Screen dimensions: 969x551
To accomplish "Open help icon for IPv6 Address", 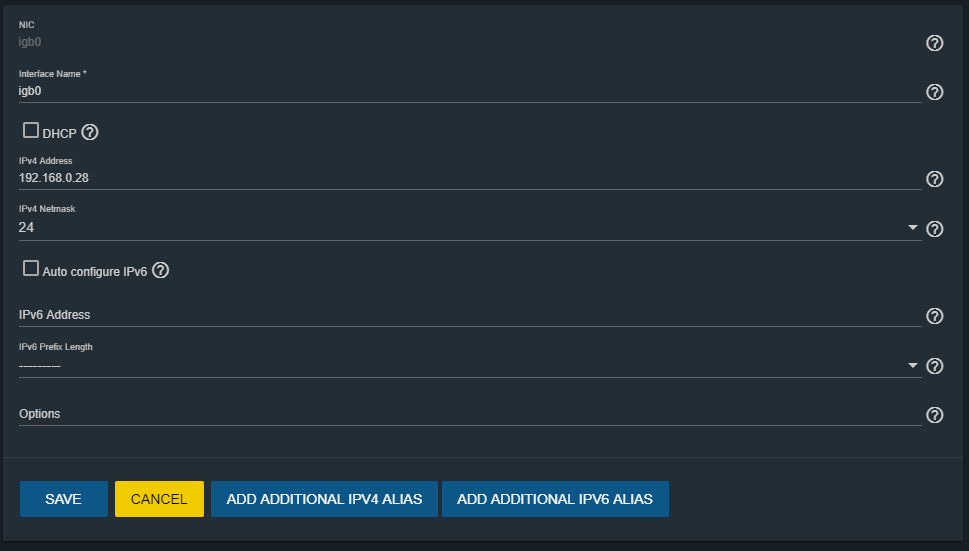I will (935, 316).
